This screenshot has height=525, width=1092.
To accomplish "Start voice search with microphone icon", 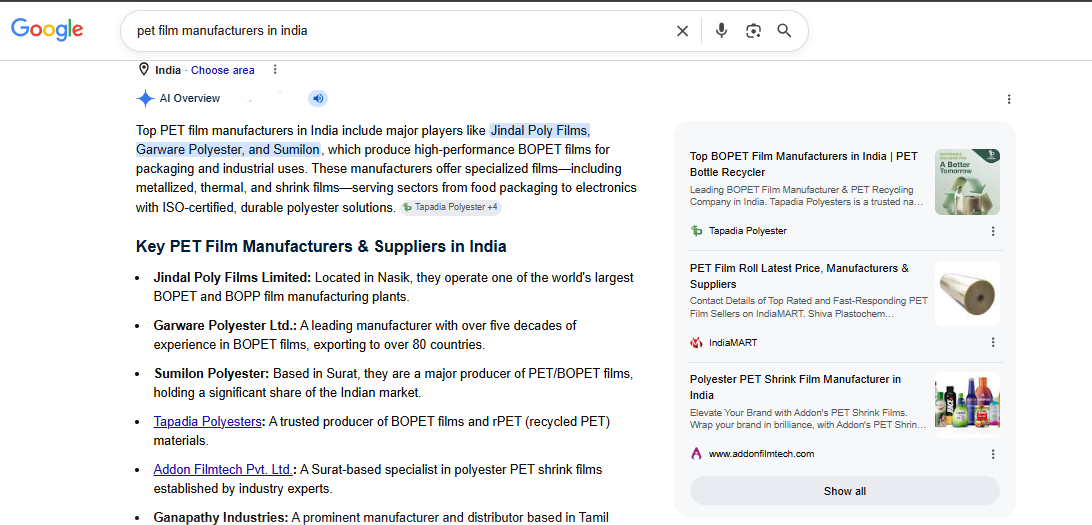I will pos(722,31).
